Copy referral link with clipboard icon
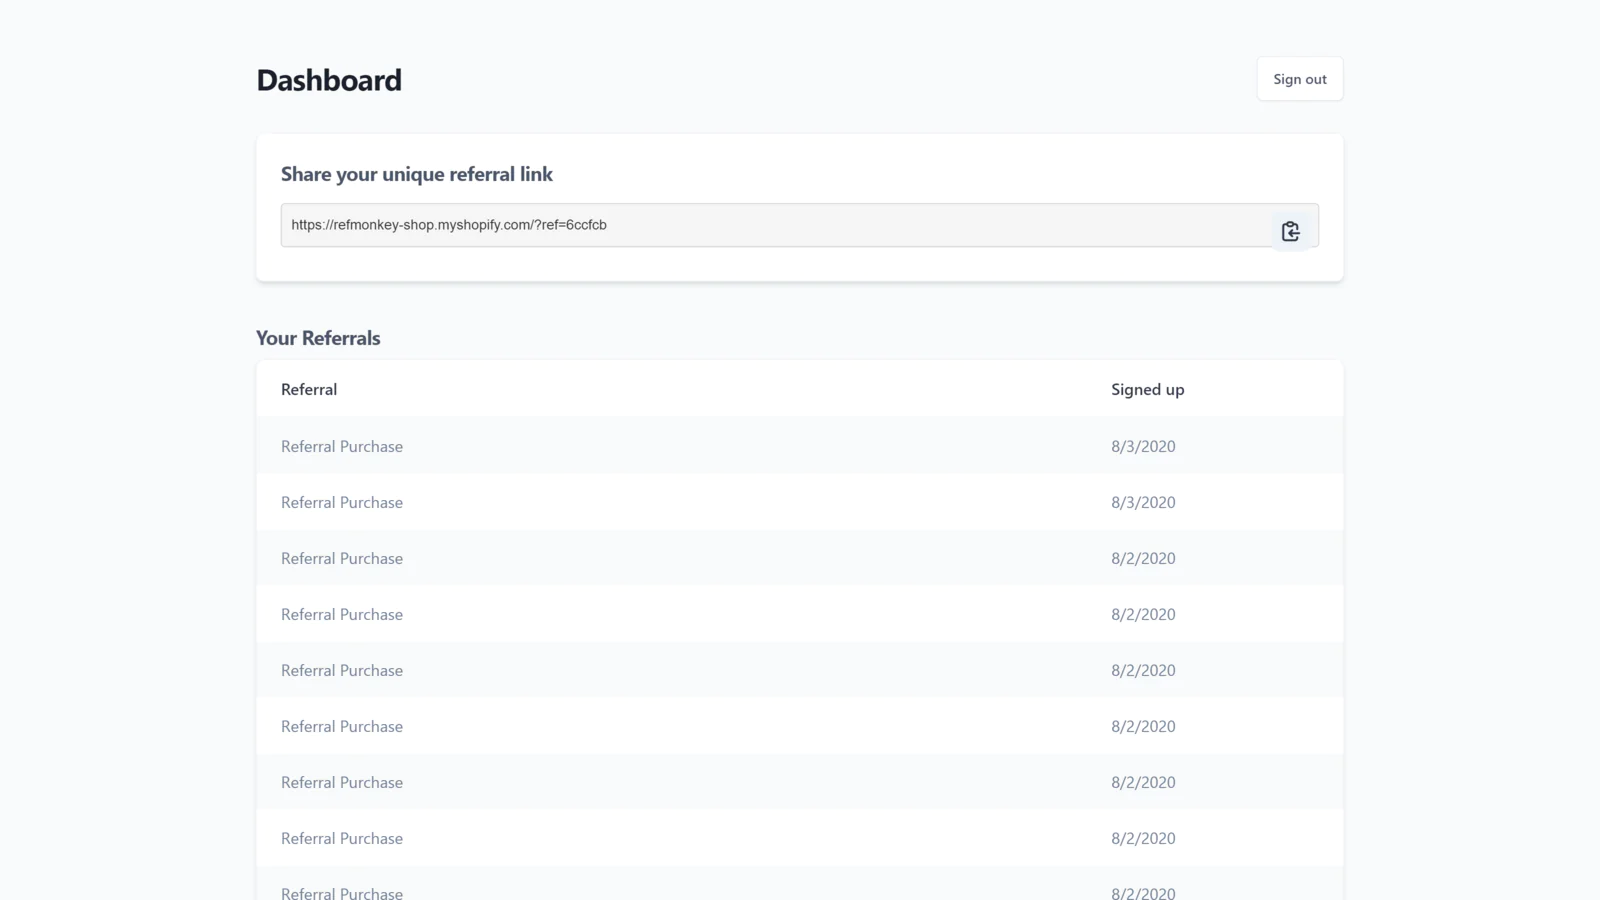This screenshot has height=900, width=1600. [1290, 231]
